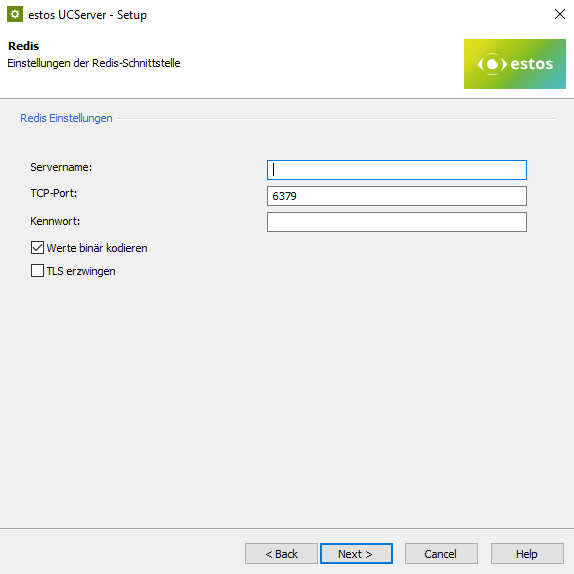Click the estos logo banner
This screenshot has height=574, width=574.
coord(515,64)
